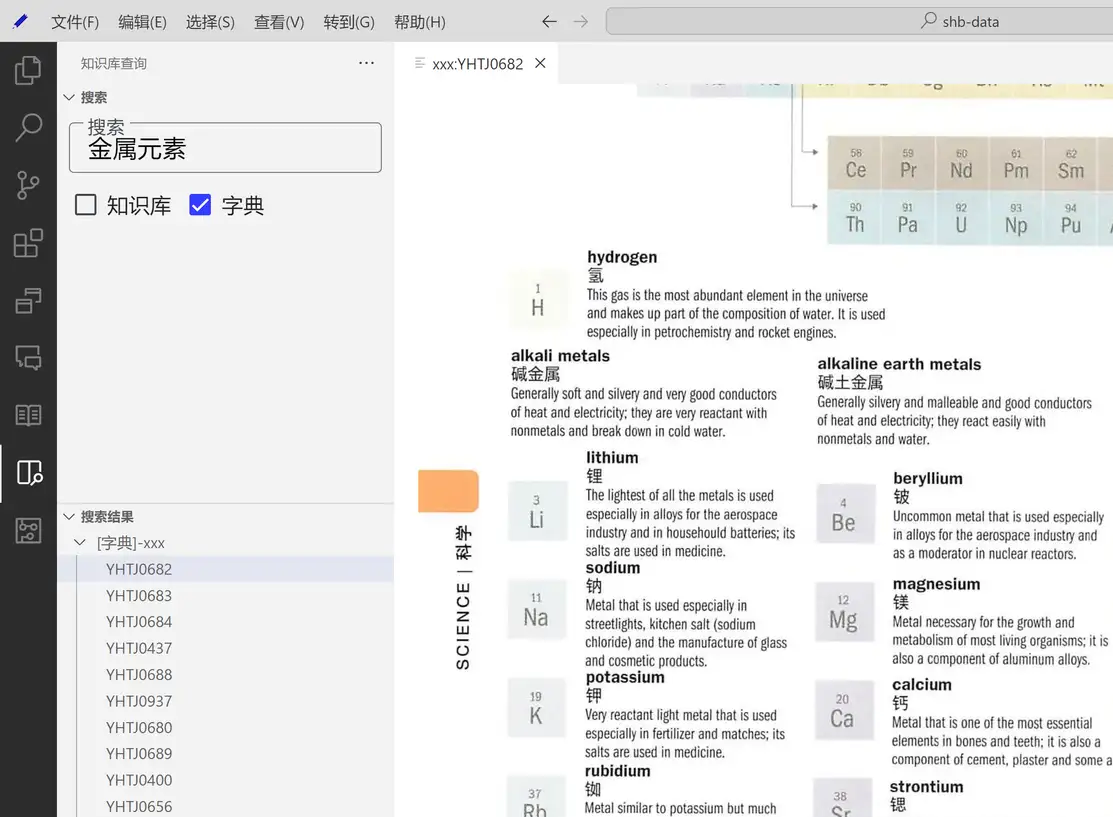This screenshot has width=1113, height=817.
Task: Open the Extensions blocks icon
Action: [x=28, y=243]
